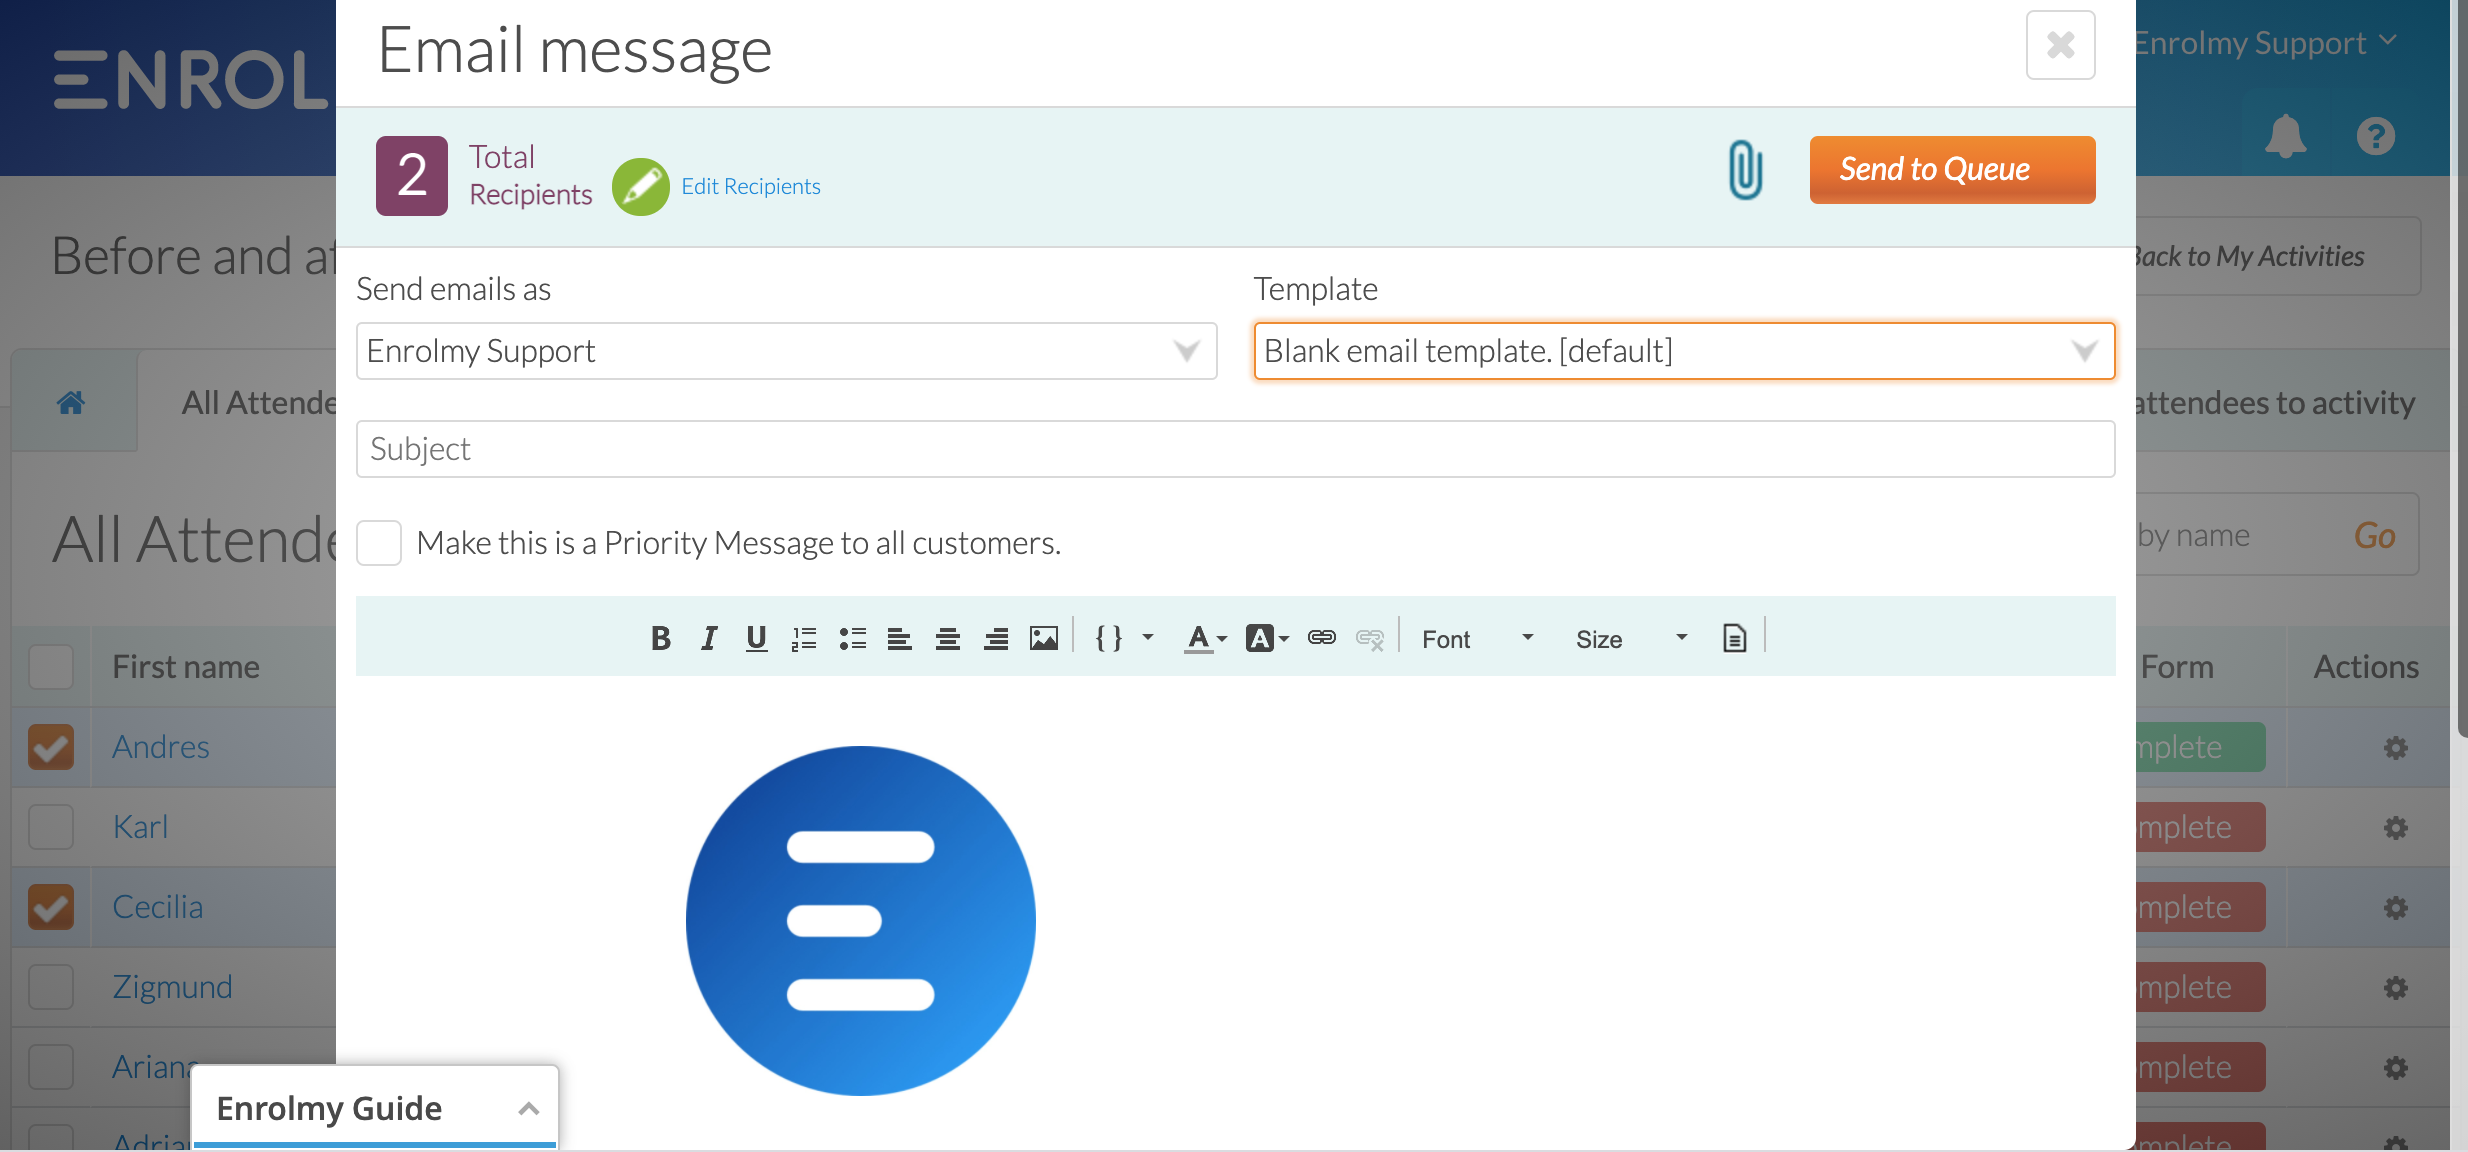Click the email body editing area
Image resolution: width=2468 pixels, height=1152 pixels.
(1235, 913)
